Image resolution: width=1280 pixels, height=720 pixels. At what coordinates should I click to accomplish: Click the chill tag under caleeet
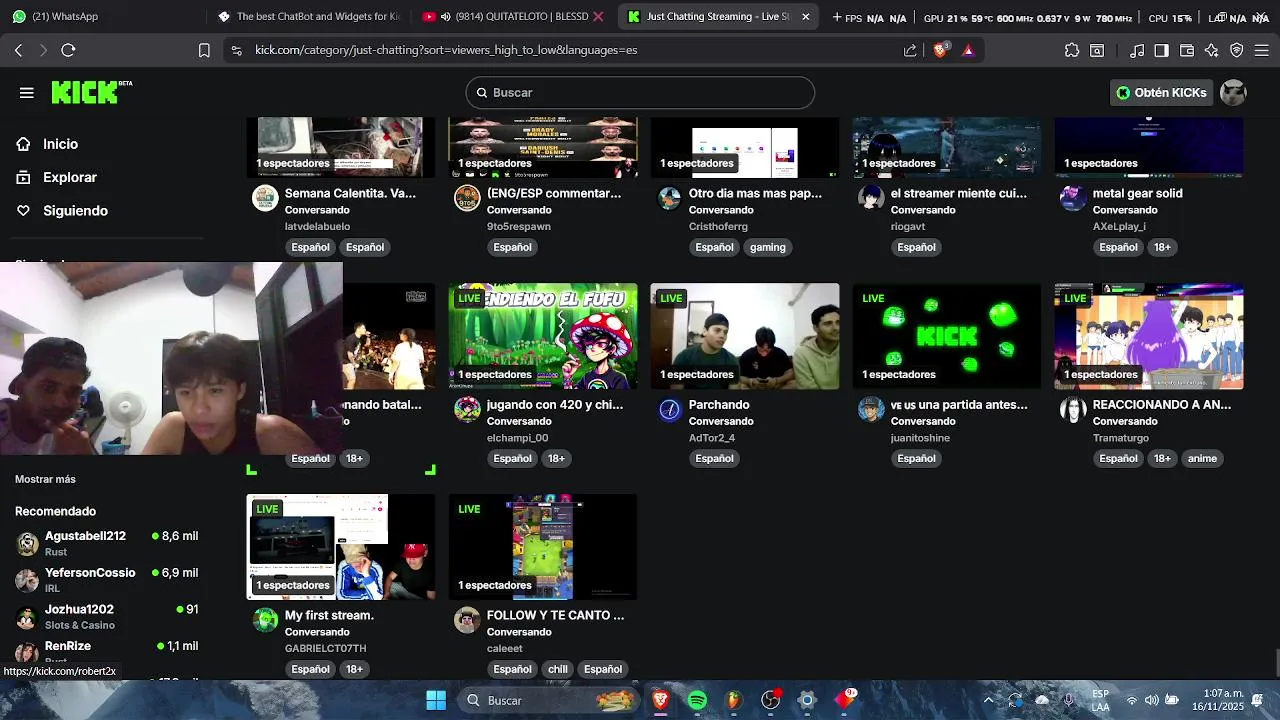coord(558,669)
